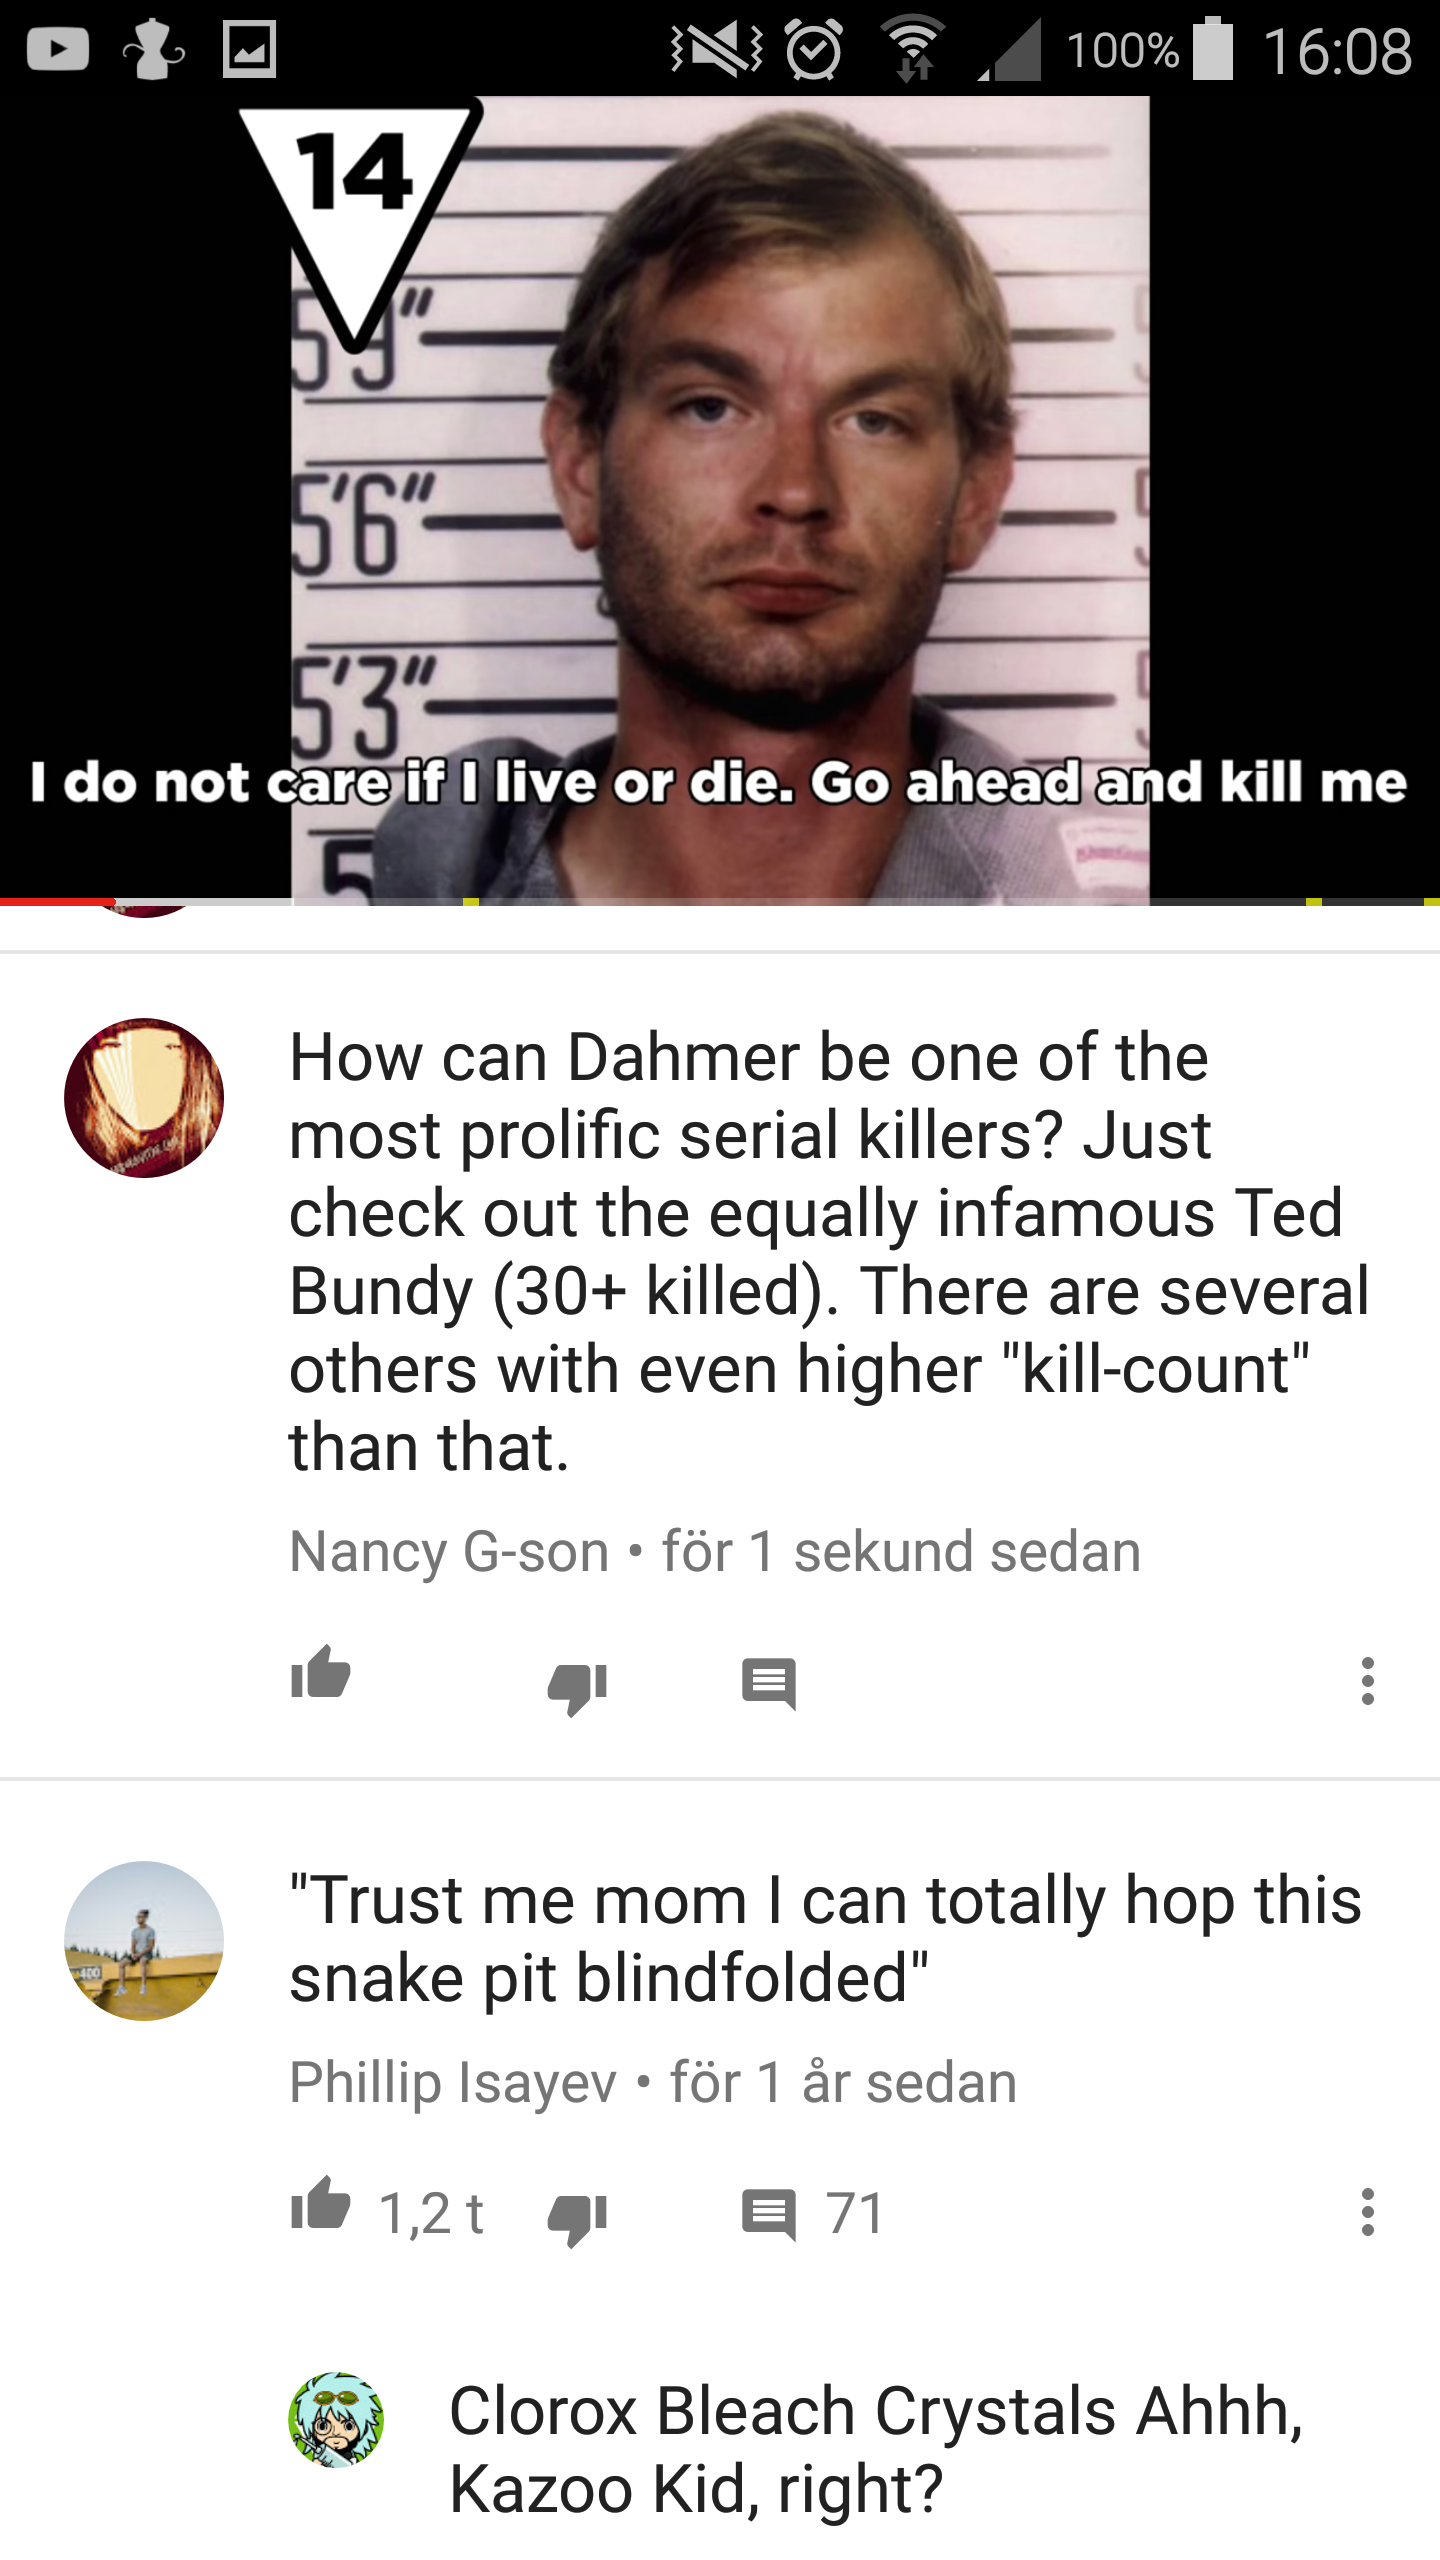Tap the Clorox Bleach Crystals reply avatar

(336, 2420)
